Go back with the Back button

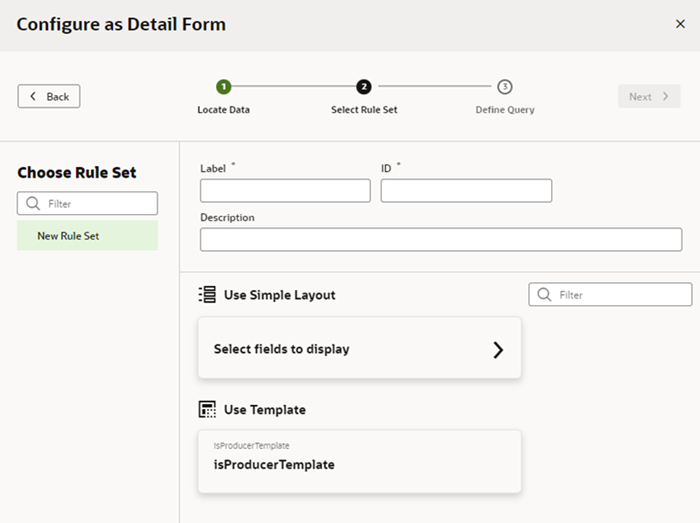click(49, 96)
